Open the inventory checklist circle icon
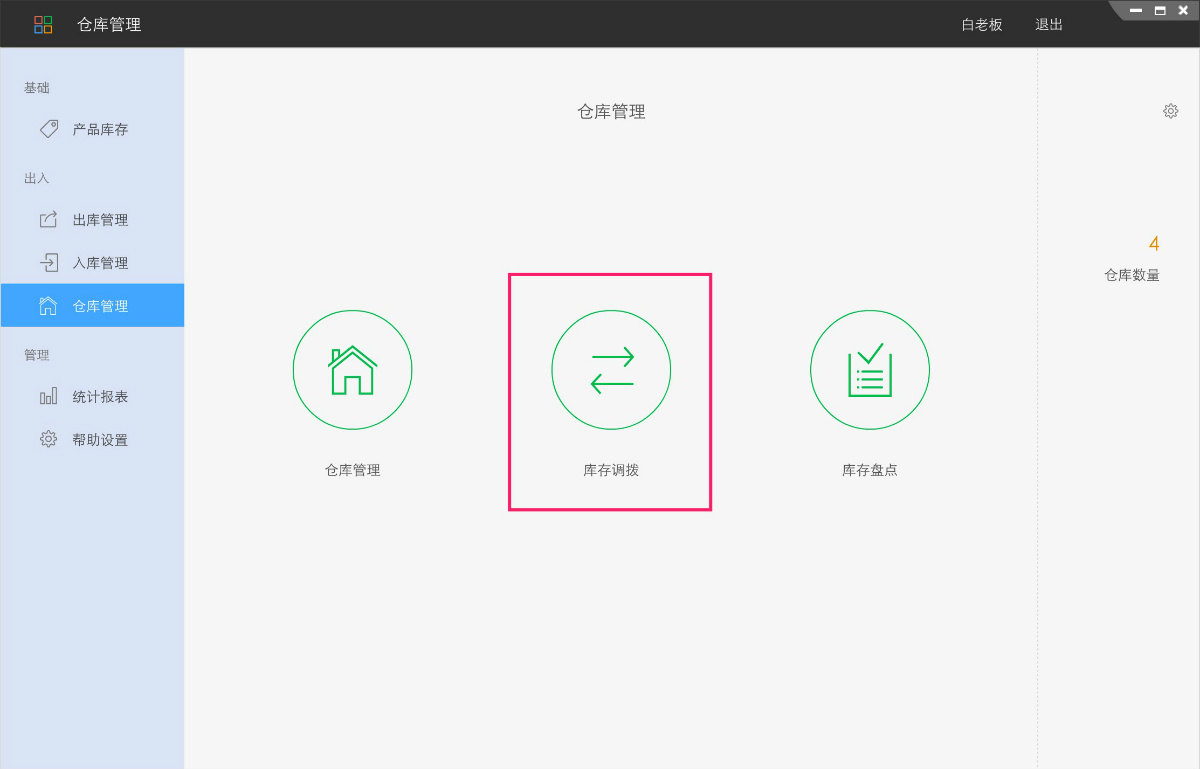This screenshot has height=769, width=1200. pos(870,370)
